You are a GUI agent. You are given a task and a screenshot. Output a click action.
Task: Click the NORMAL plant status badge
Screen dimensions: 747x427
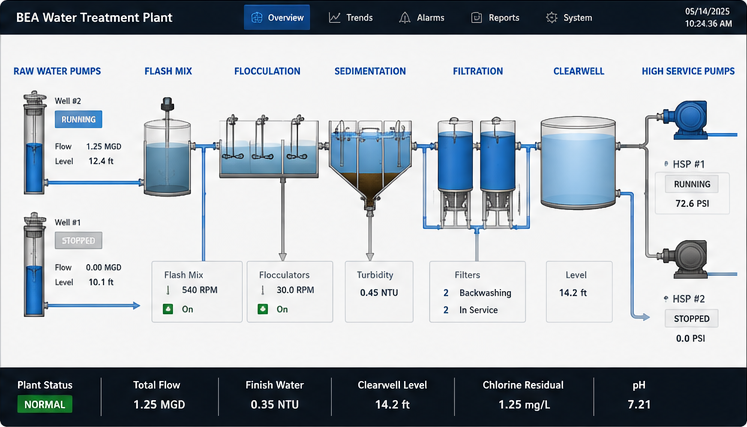pyautogui.click(x=45, y=405)
